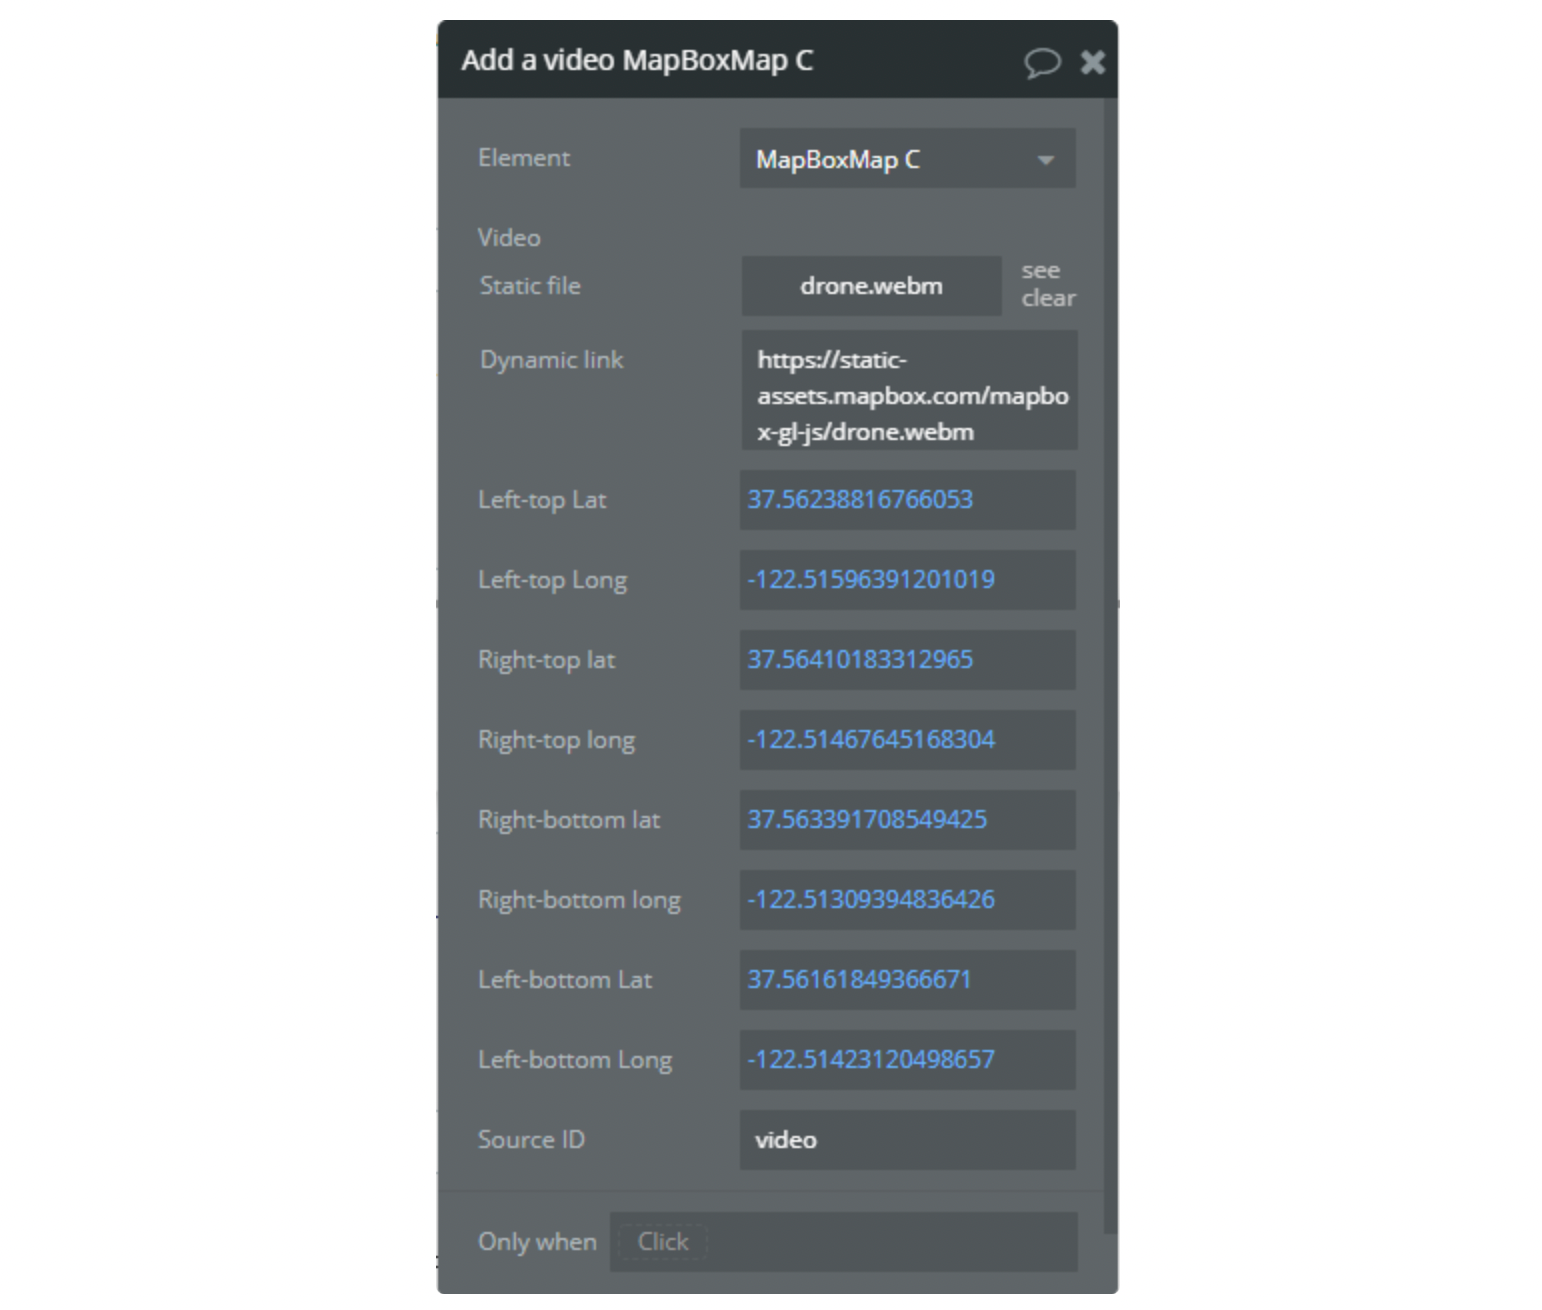Click the Right-top lat value field
This screenshot has height=1310, width=1542.
click(x=906, y=660)
